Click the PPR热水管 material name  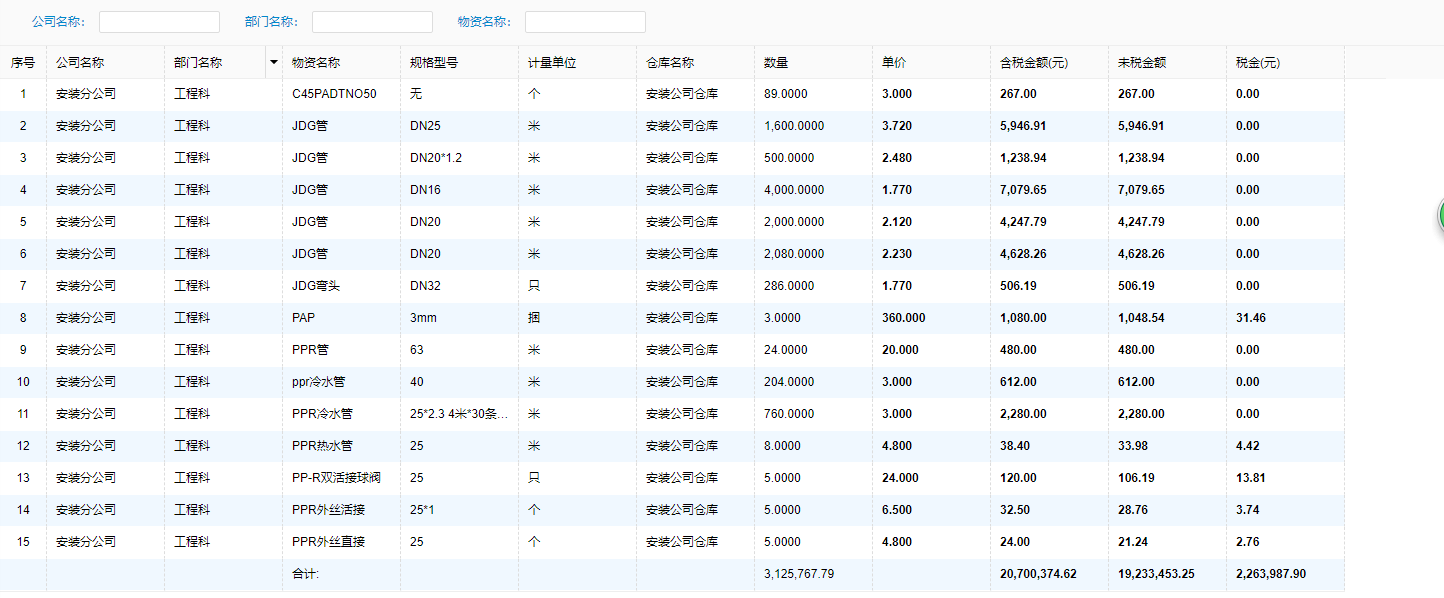pos(322,446)
